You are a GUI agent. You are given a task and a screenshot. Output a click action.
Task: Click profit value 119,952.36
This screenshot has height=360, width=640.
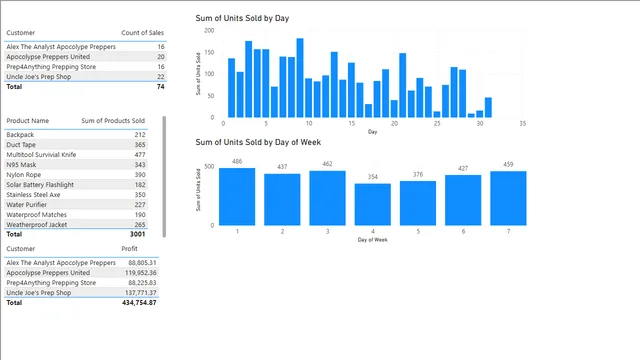point(140,273)
